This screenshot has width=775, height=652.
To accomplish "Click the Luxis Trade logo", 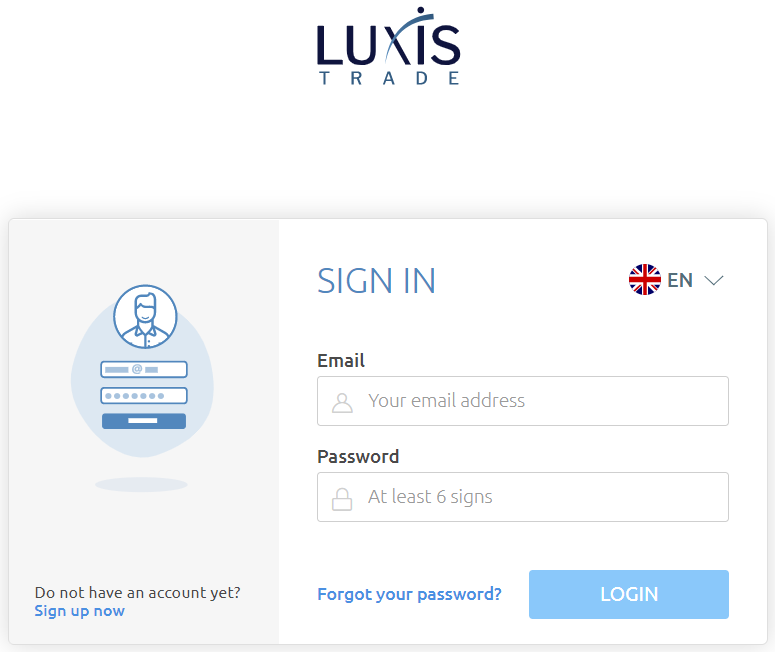I will coord(388,46).
